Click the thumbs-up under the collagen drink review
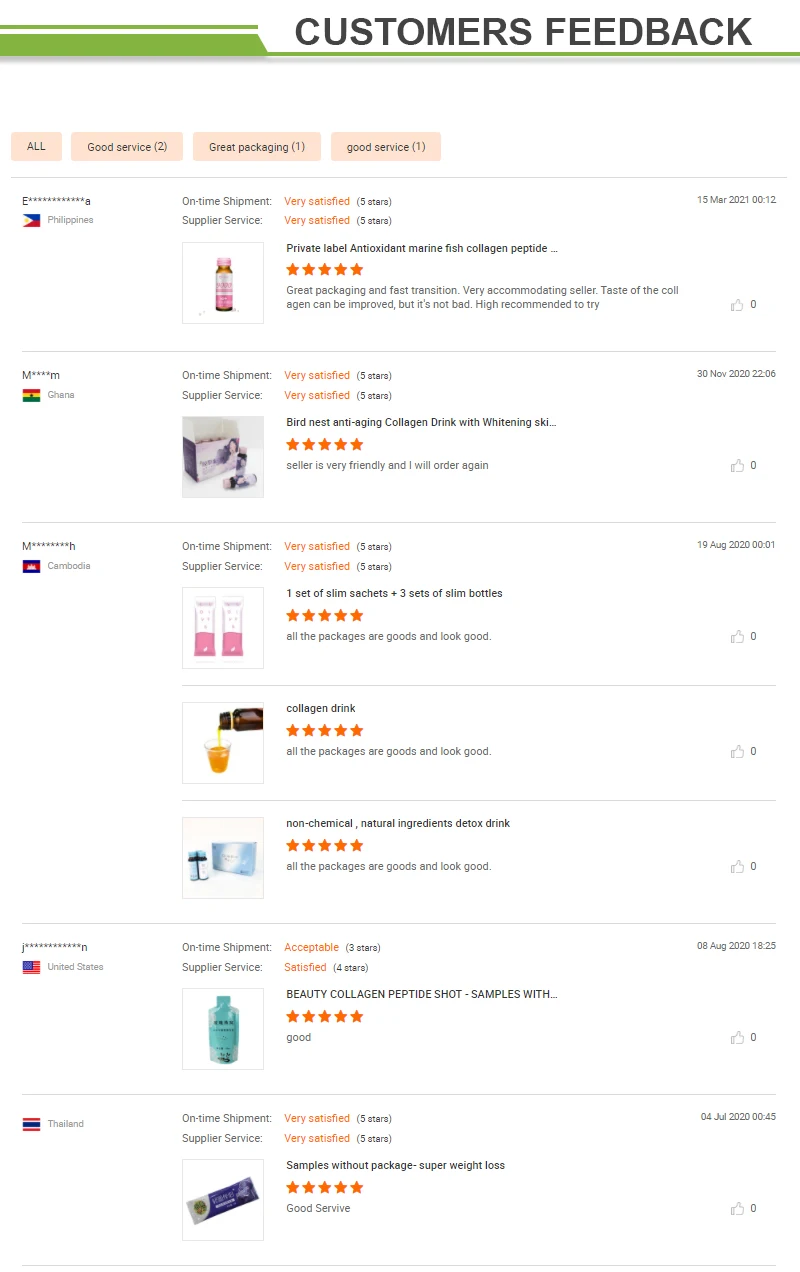 (737, 751)
